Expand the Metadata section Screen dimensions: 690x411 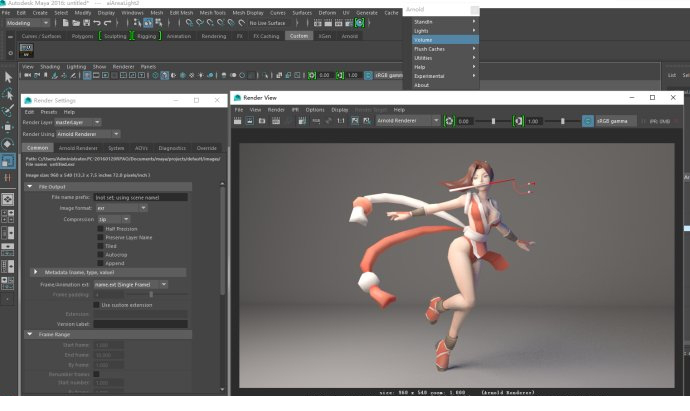pos(36,272)
